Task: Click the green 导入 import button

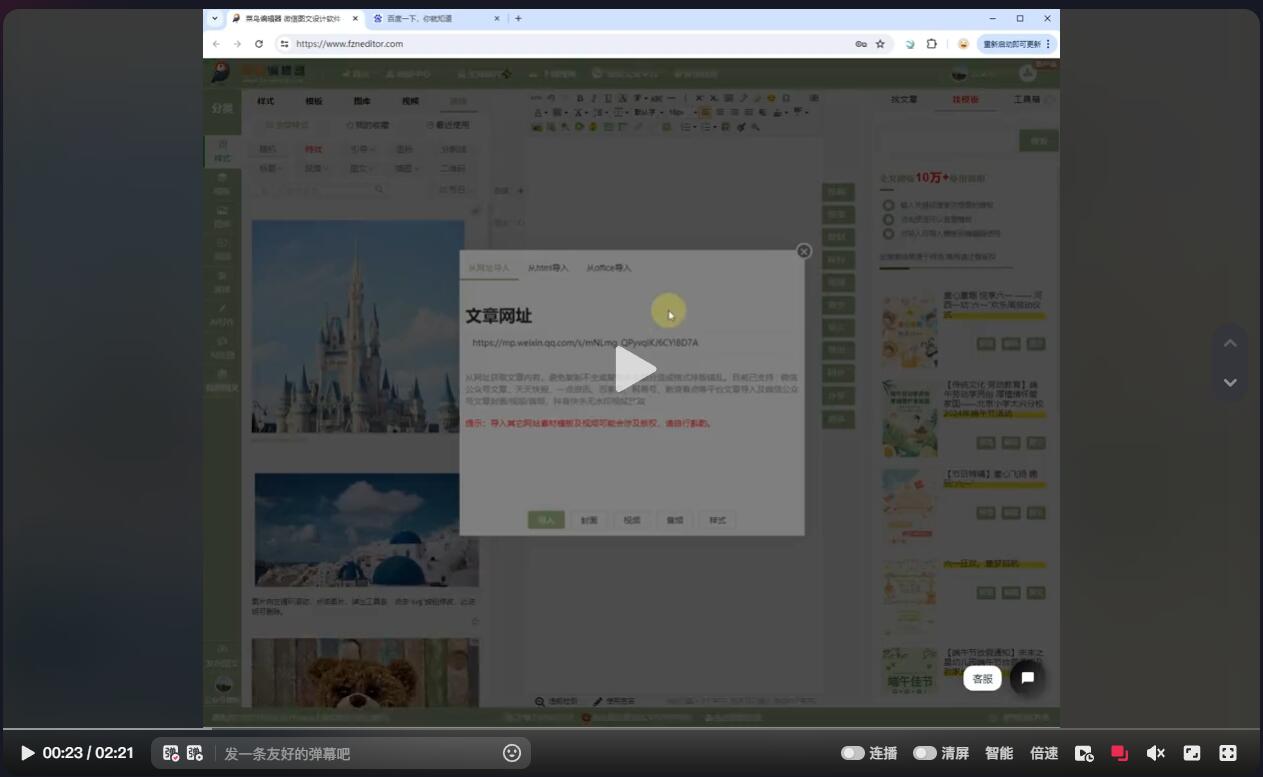Action: pyautogui.click(x=546, y=520)
